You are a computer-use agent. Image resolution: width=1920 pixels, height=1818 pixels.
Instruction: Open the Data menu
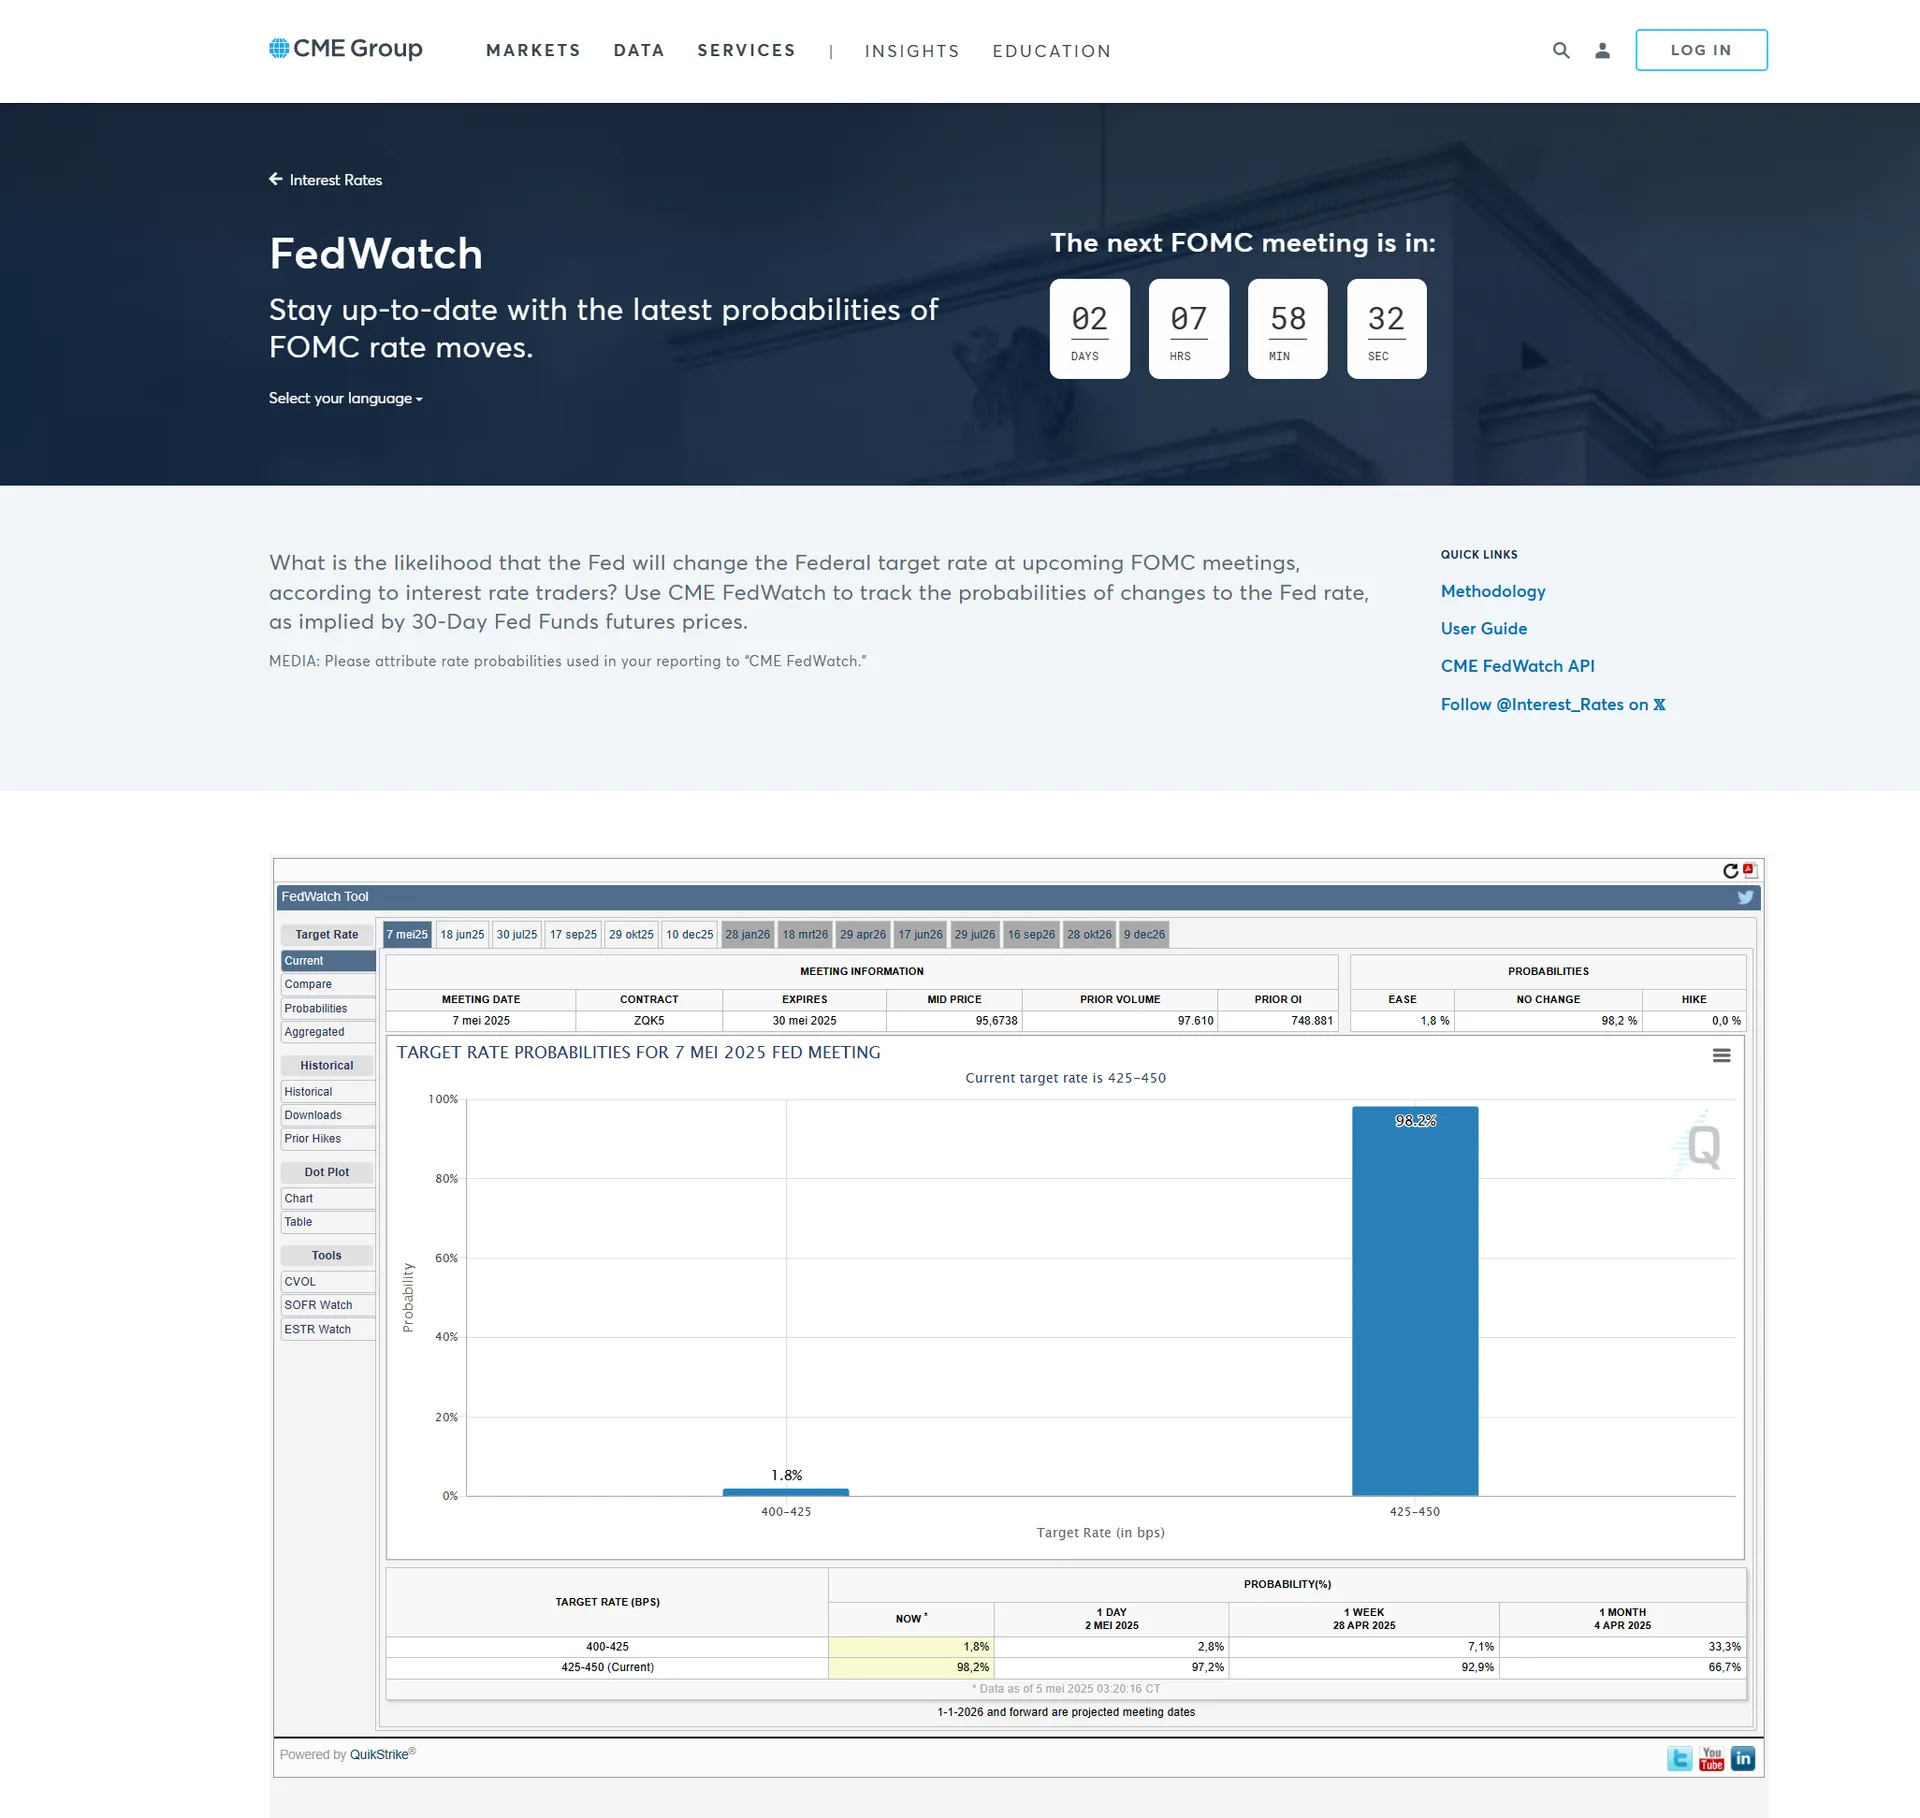pyautogui.click(x=639, y=50)
